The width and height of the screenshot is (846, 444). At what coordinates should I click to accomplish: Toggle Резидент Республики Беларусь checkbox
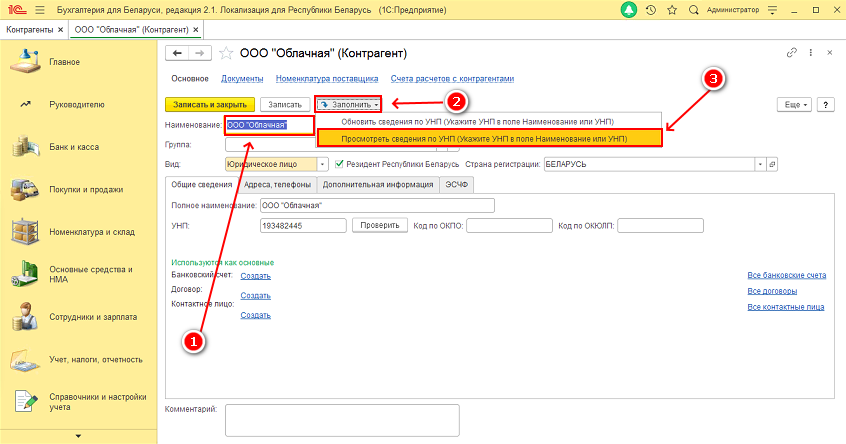339,164
